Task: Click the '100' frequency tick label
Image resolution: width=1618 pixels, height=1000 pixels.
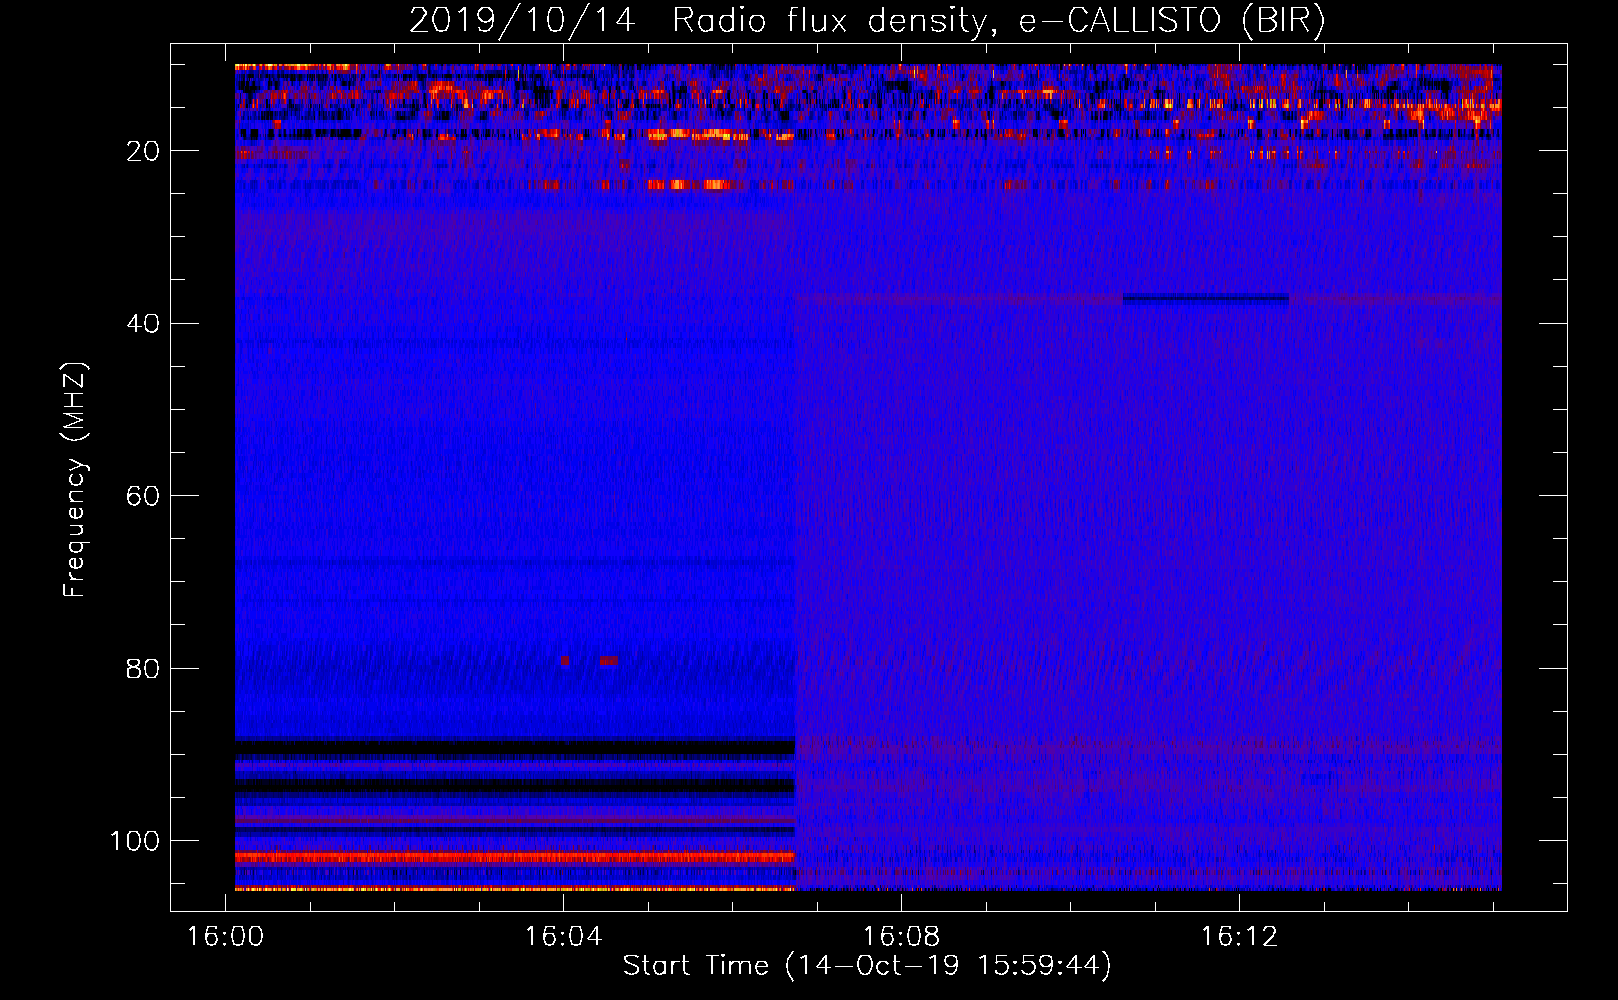Action: point(135,841)
